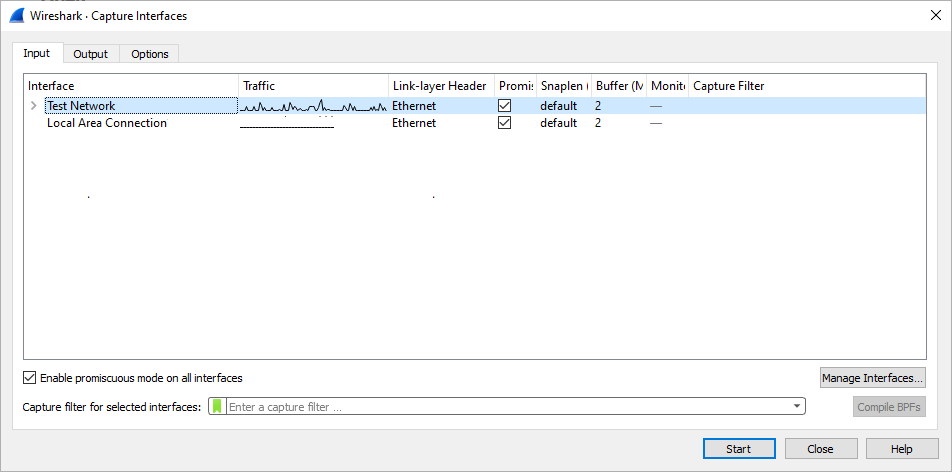Expand the Test Network interface row
This screenshot has width=952, height=472.
(33, 106)
